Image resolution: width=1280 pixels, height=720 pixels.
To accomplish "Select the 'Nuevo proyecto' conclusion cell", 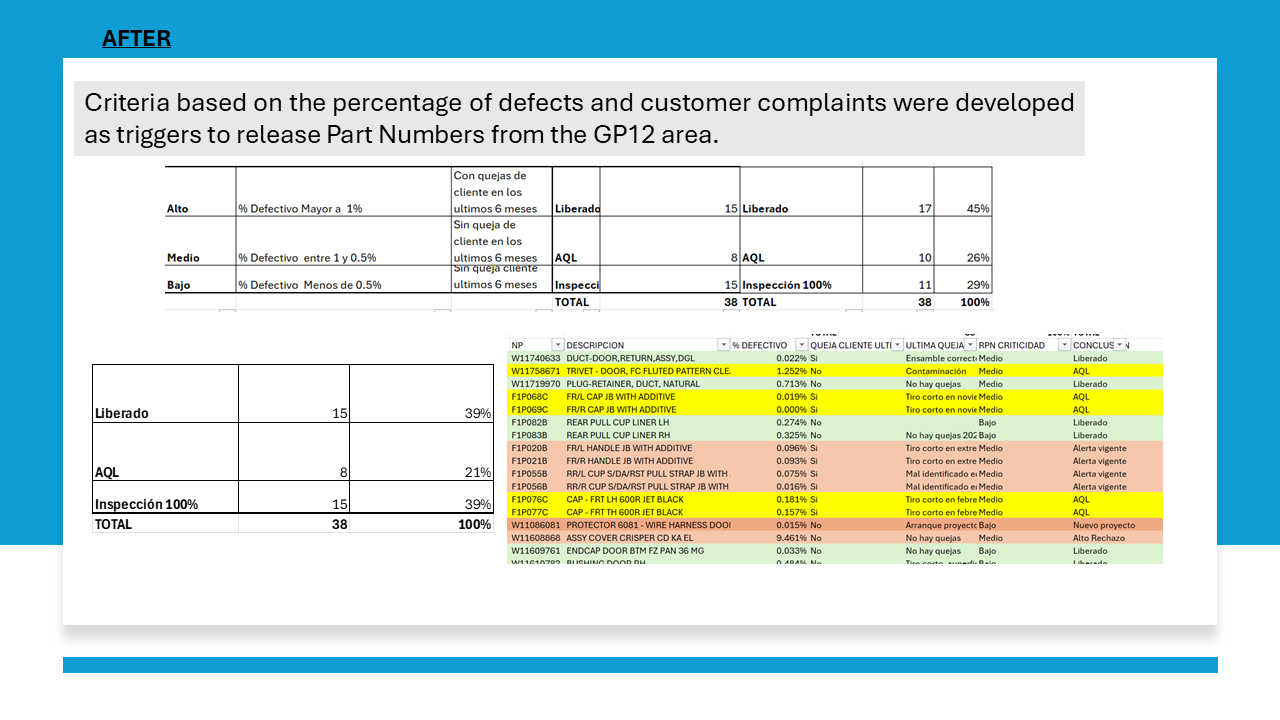I will pyautogui.click(x=1104, y=525).
